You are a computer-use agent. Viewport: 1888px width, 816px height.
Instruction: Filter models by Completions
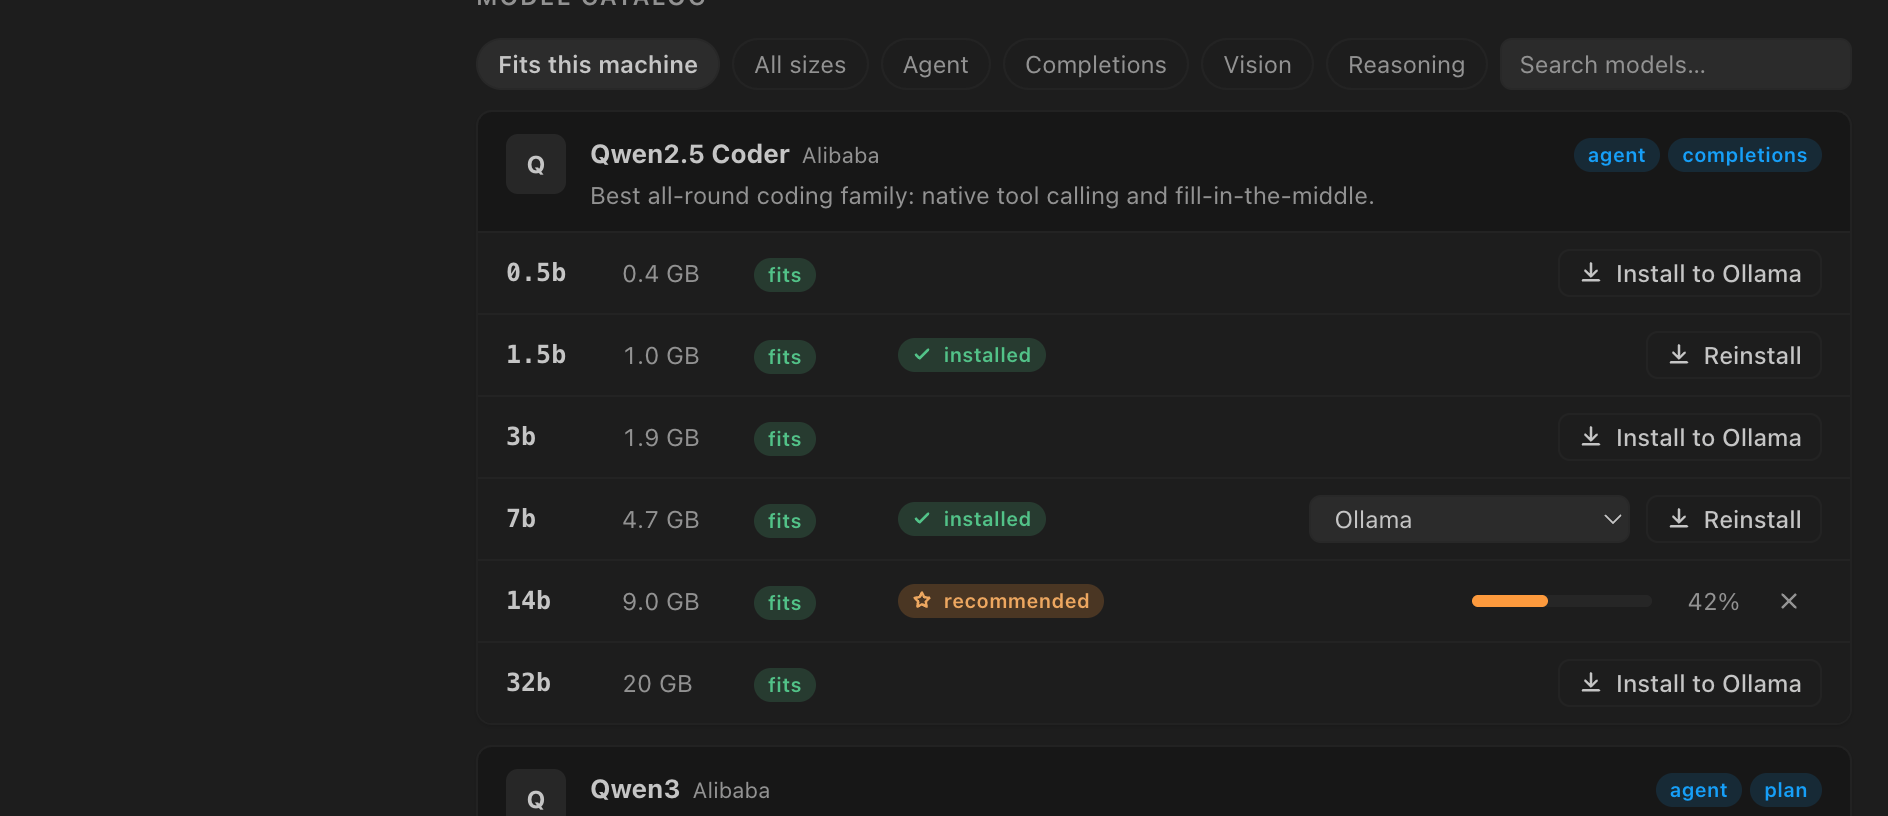pos(1096,65)
